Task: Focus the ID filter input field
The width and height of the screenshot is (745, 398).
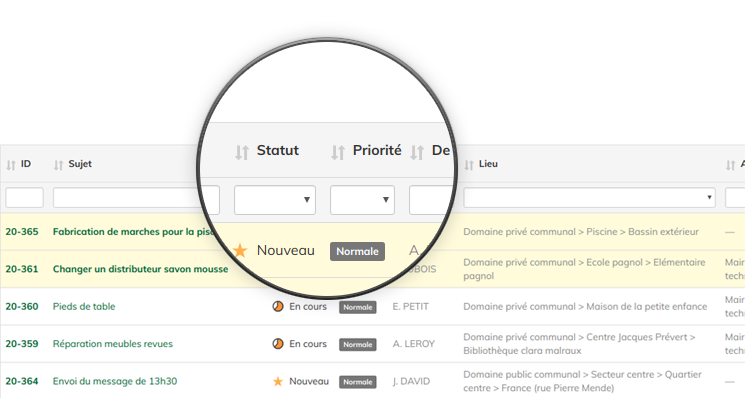Action: click(x=25, y=197)
